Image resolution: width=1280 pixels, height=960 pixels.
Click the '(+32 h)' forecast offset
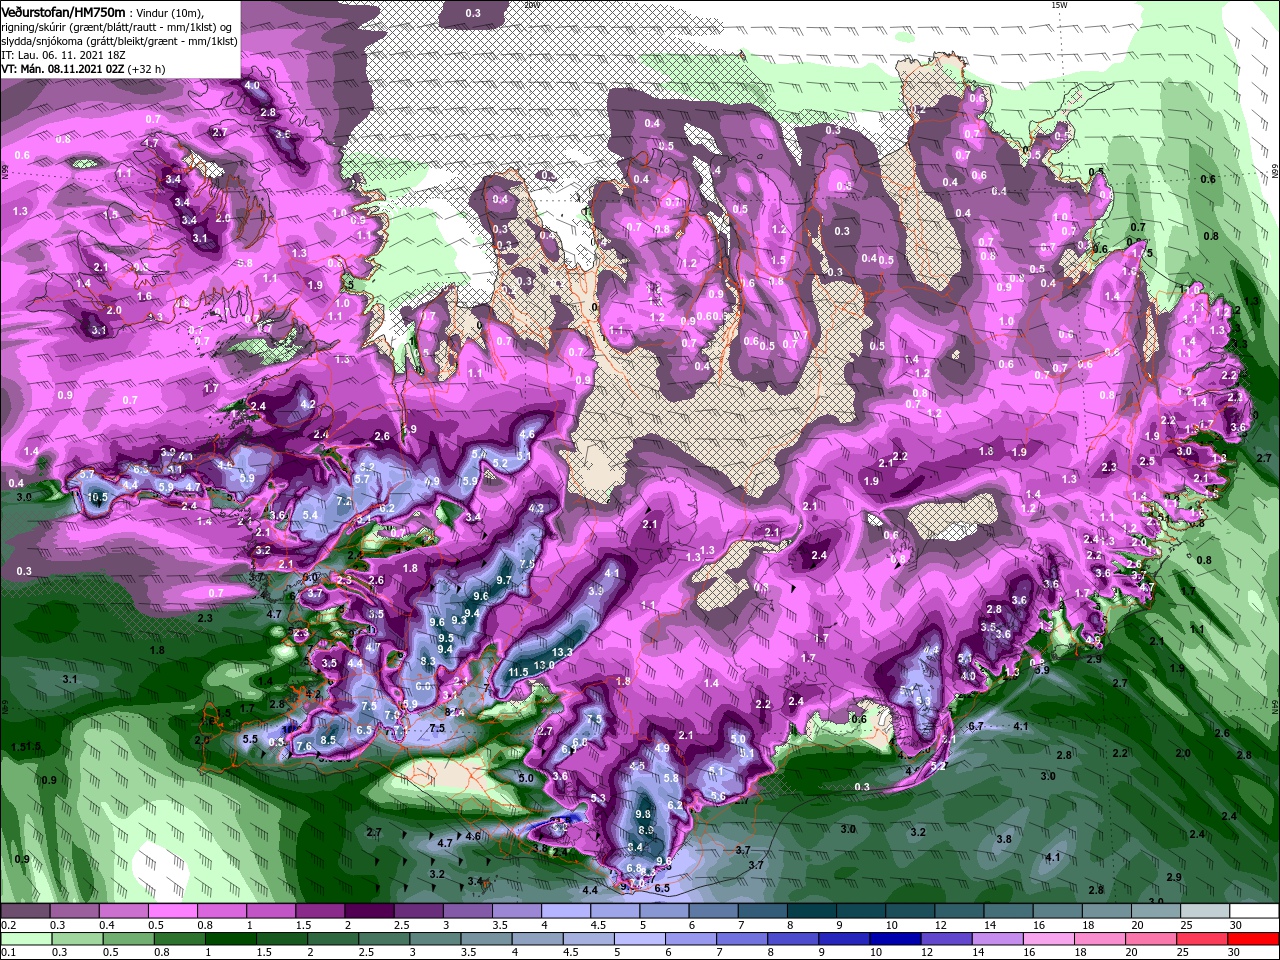click(146, 69)
